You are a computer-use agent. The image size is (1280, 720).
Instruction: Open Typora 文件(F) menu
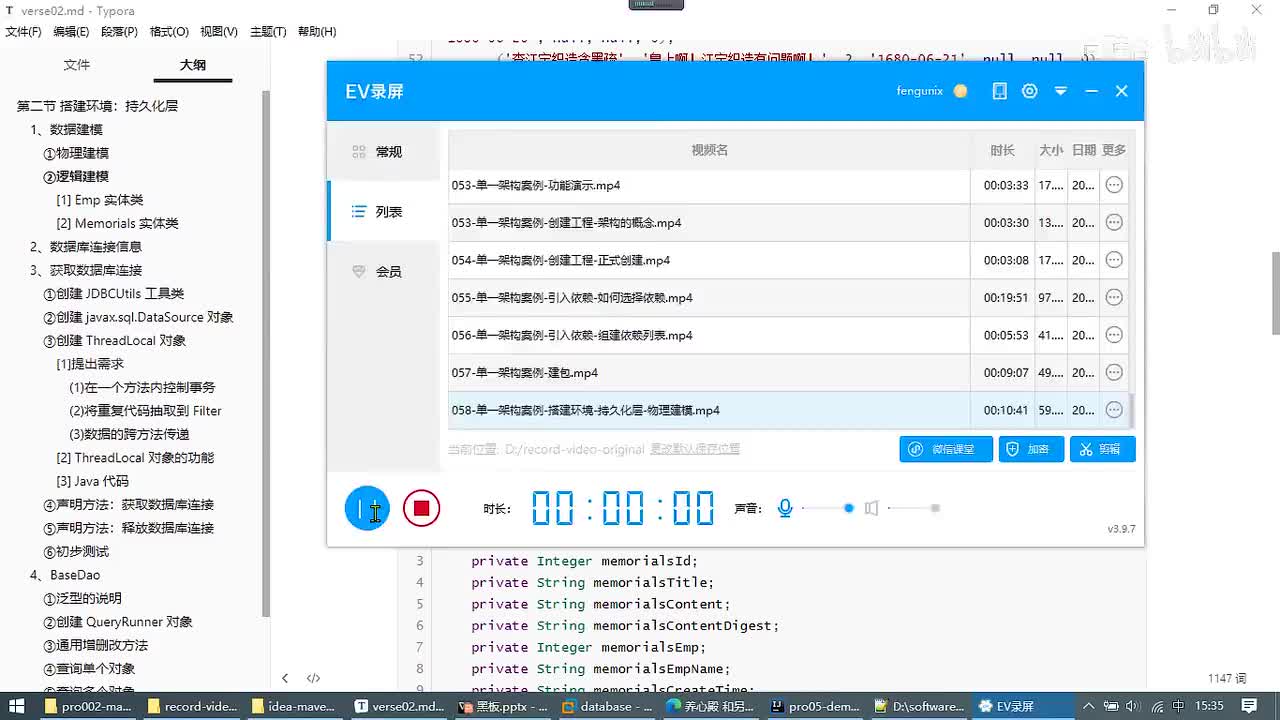tap(23, 31)
